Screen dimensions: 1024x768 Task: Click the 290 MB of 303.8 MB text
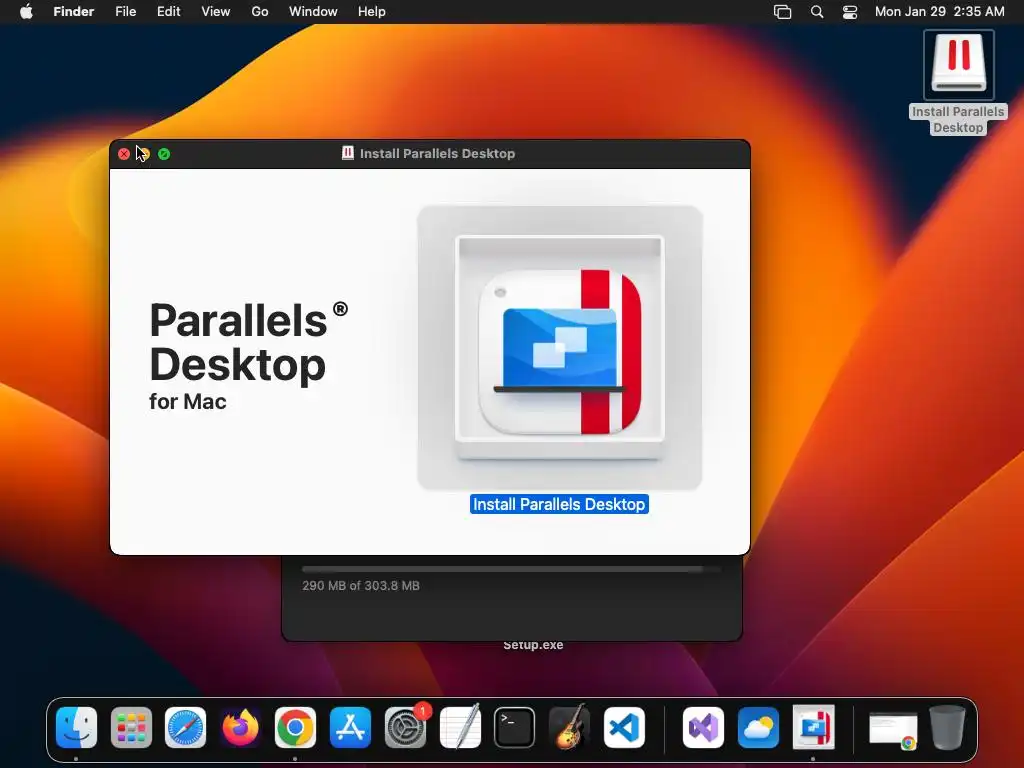360,586
